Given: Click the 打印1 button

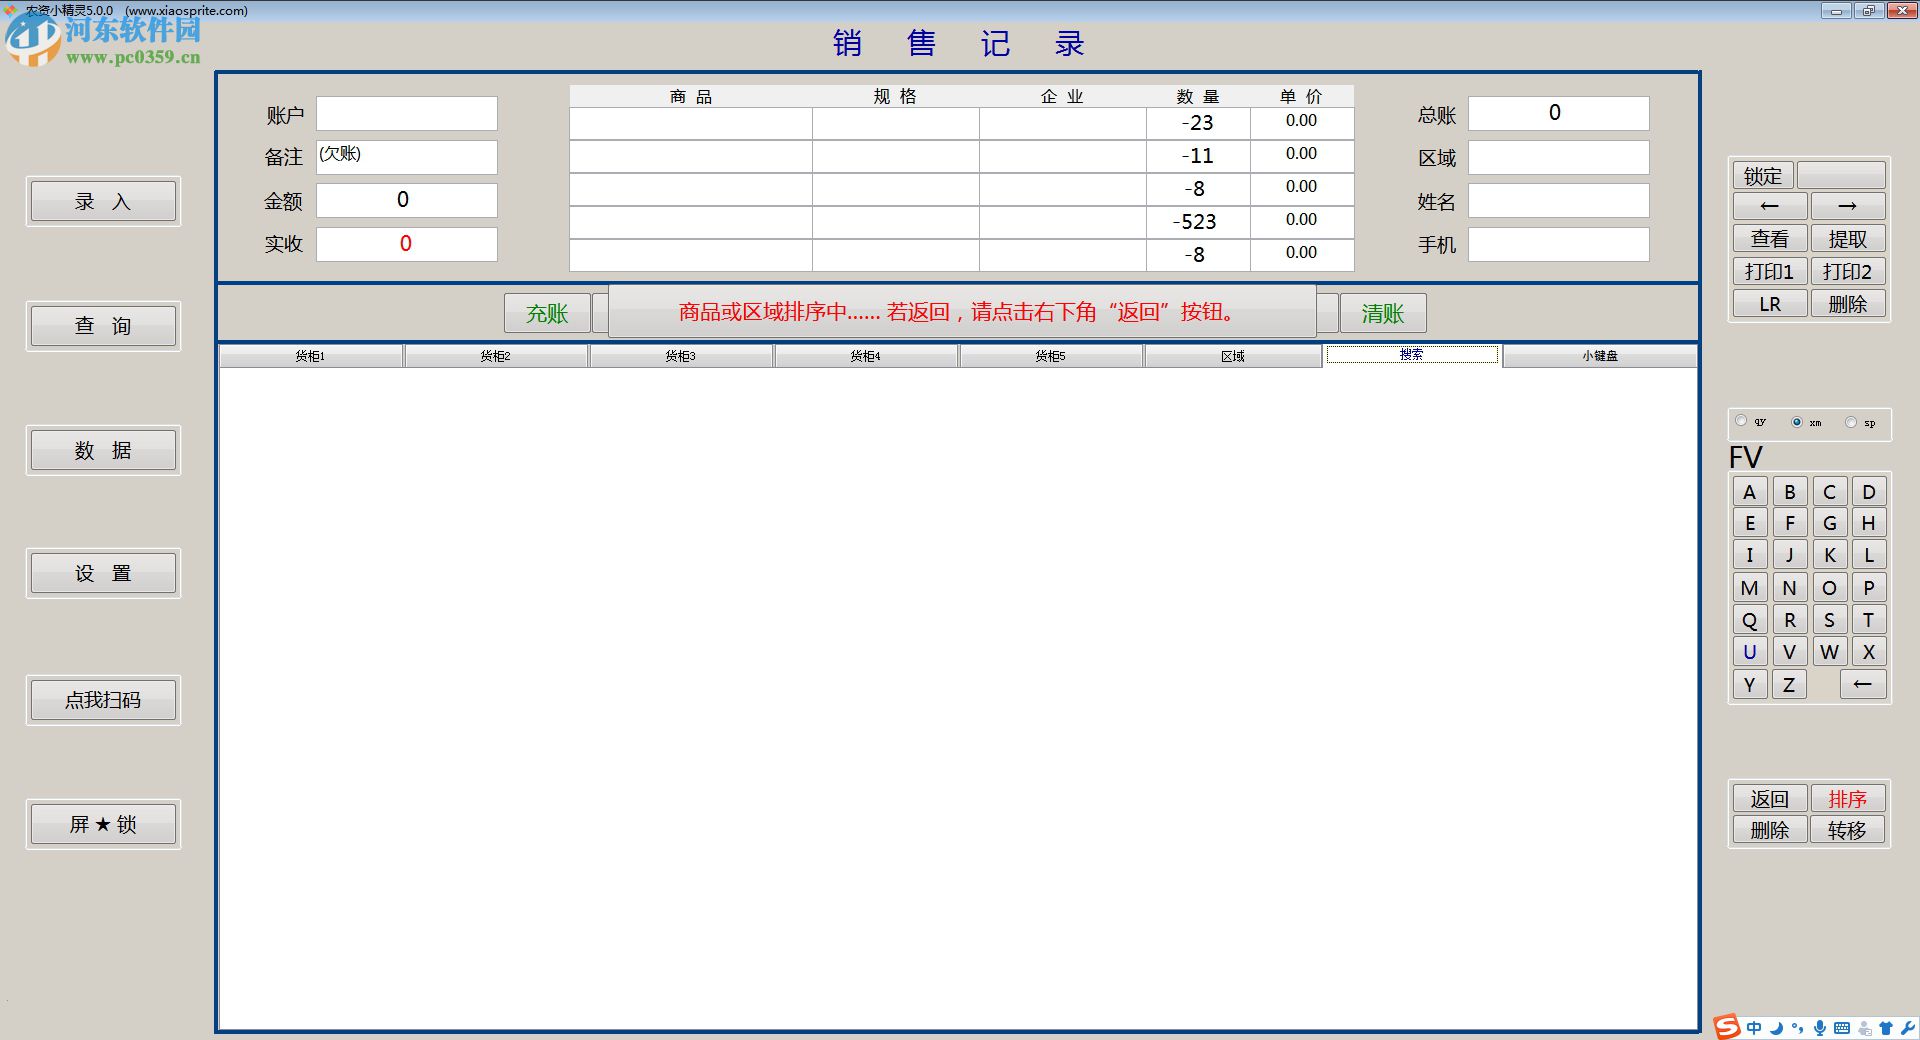Looking at the screenshot, I should tap(1769, 271).
